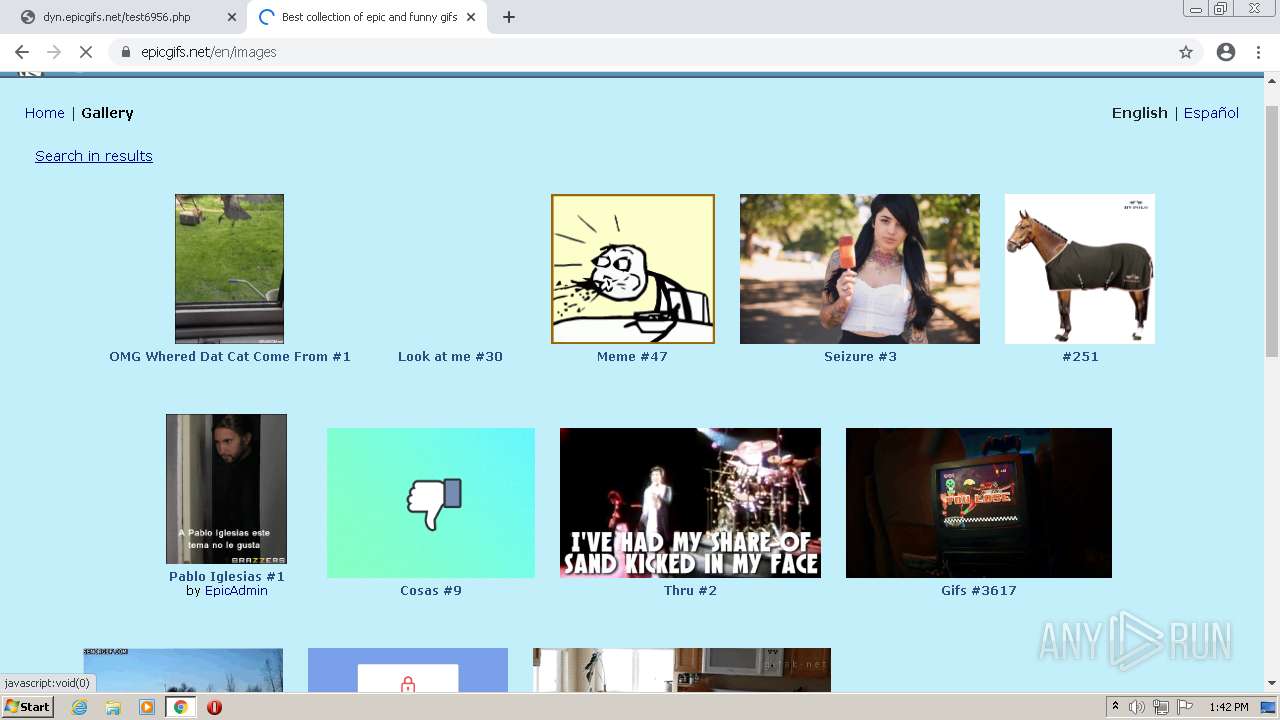Open the red padlock image thumbnail

point(408,670)
